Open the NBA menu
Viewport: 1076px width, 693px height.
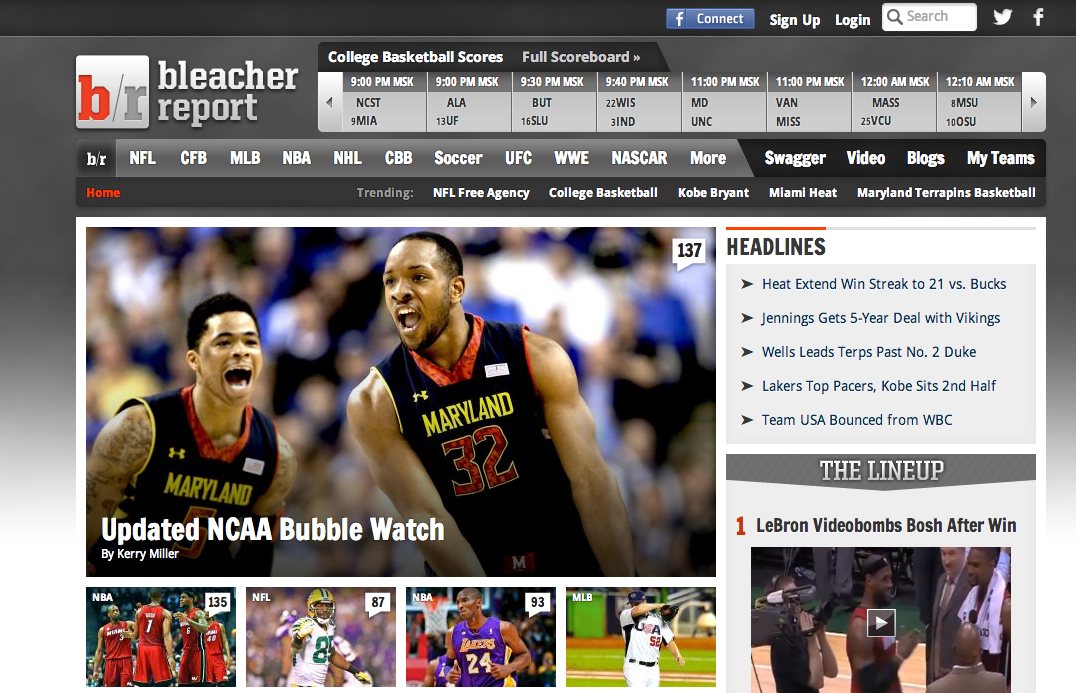296,158
